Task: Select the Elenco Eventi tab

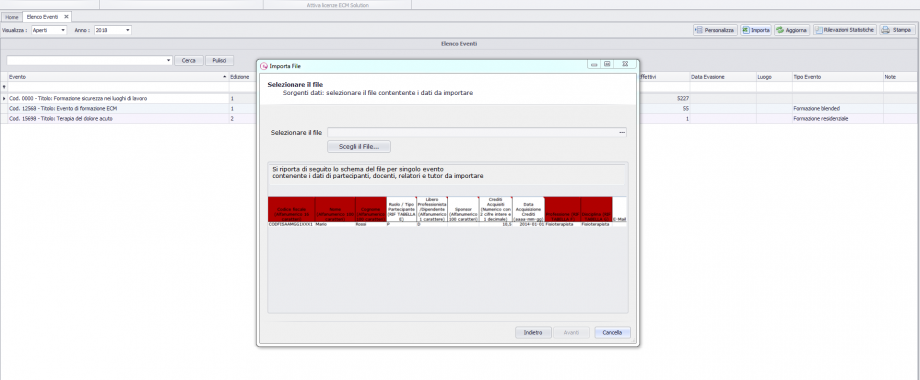Action: (x=42, y=17)
